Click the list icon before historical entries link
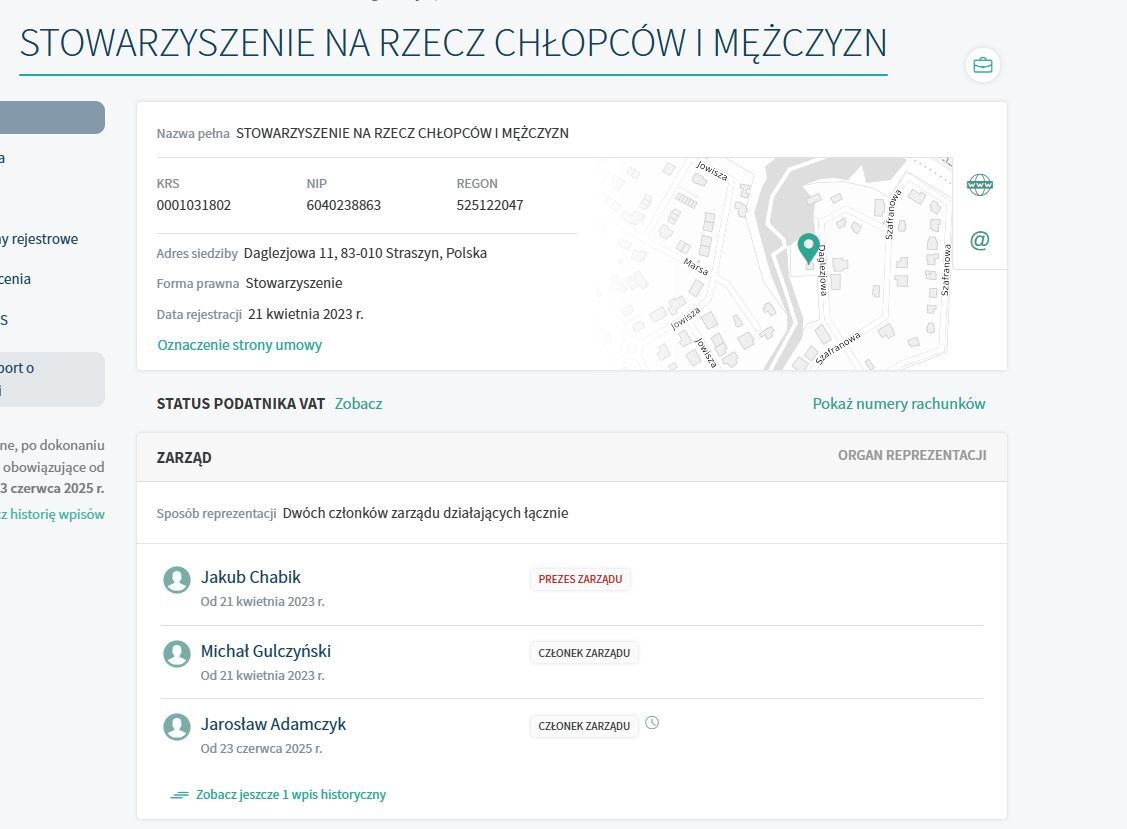 pos(180,795)
